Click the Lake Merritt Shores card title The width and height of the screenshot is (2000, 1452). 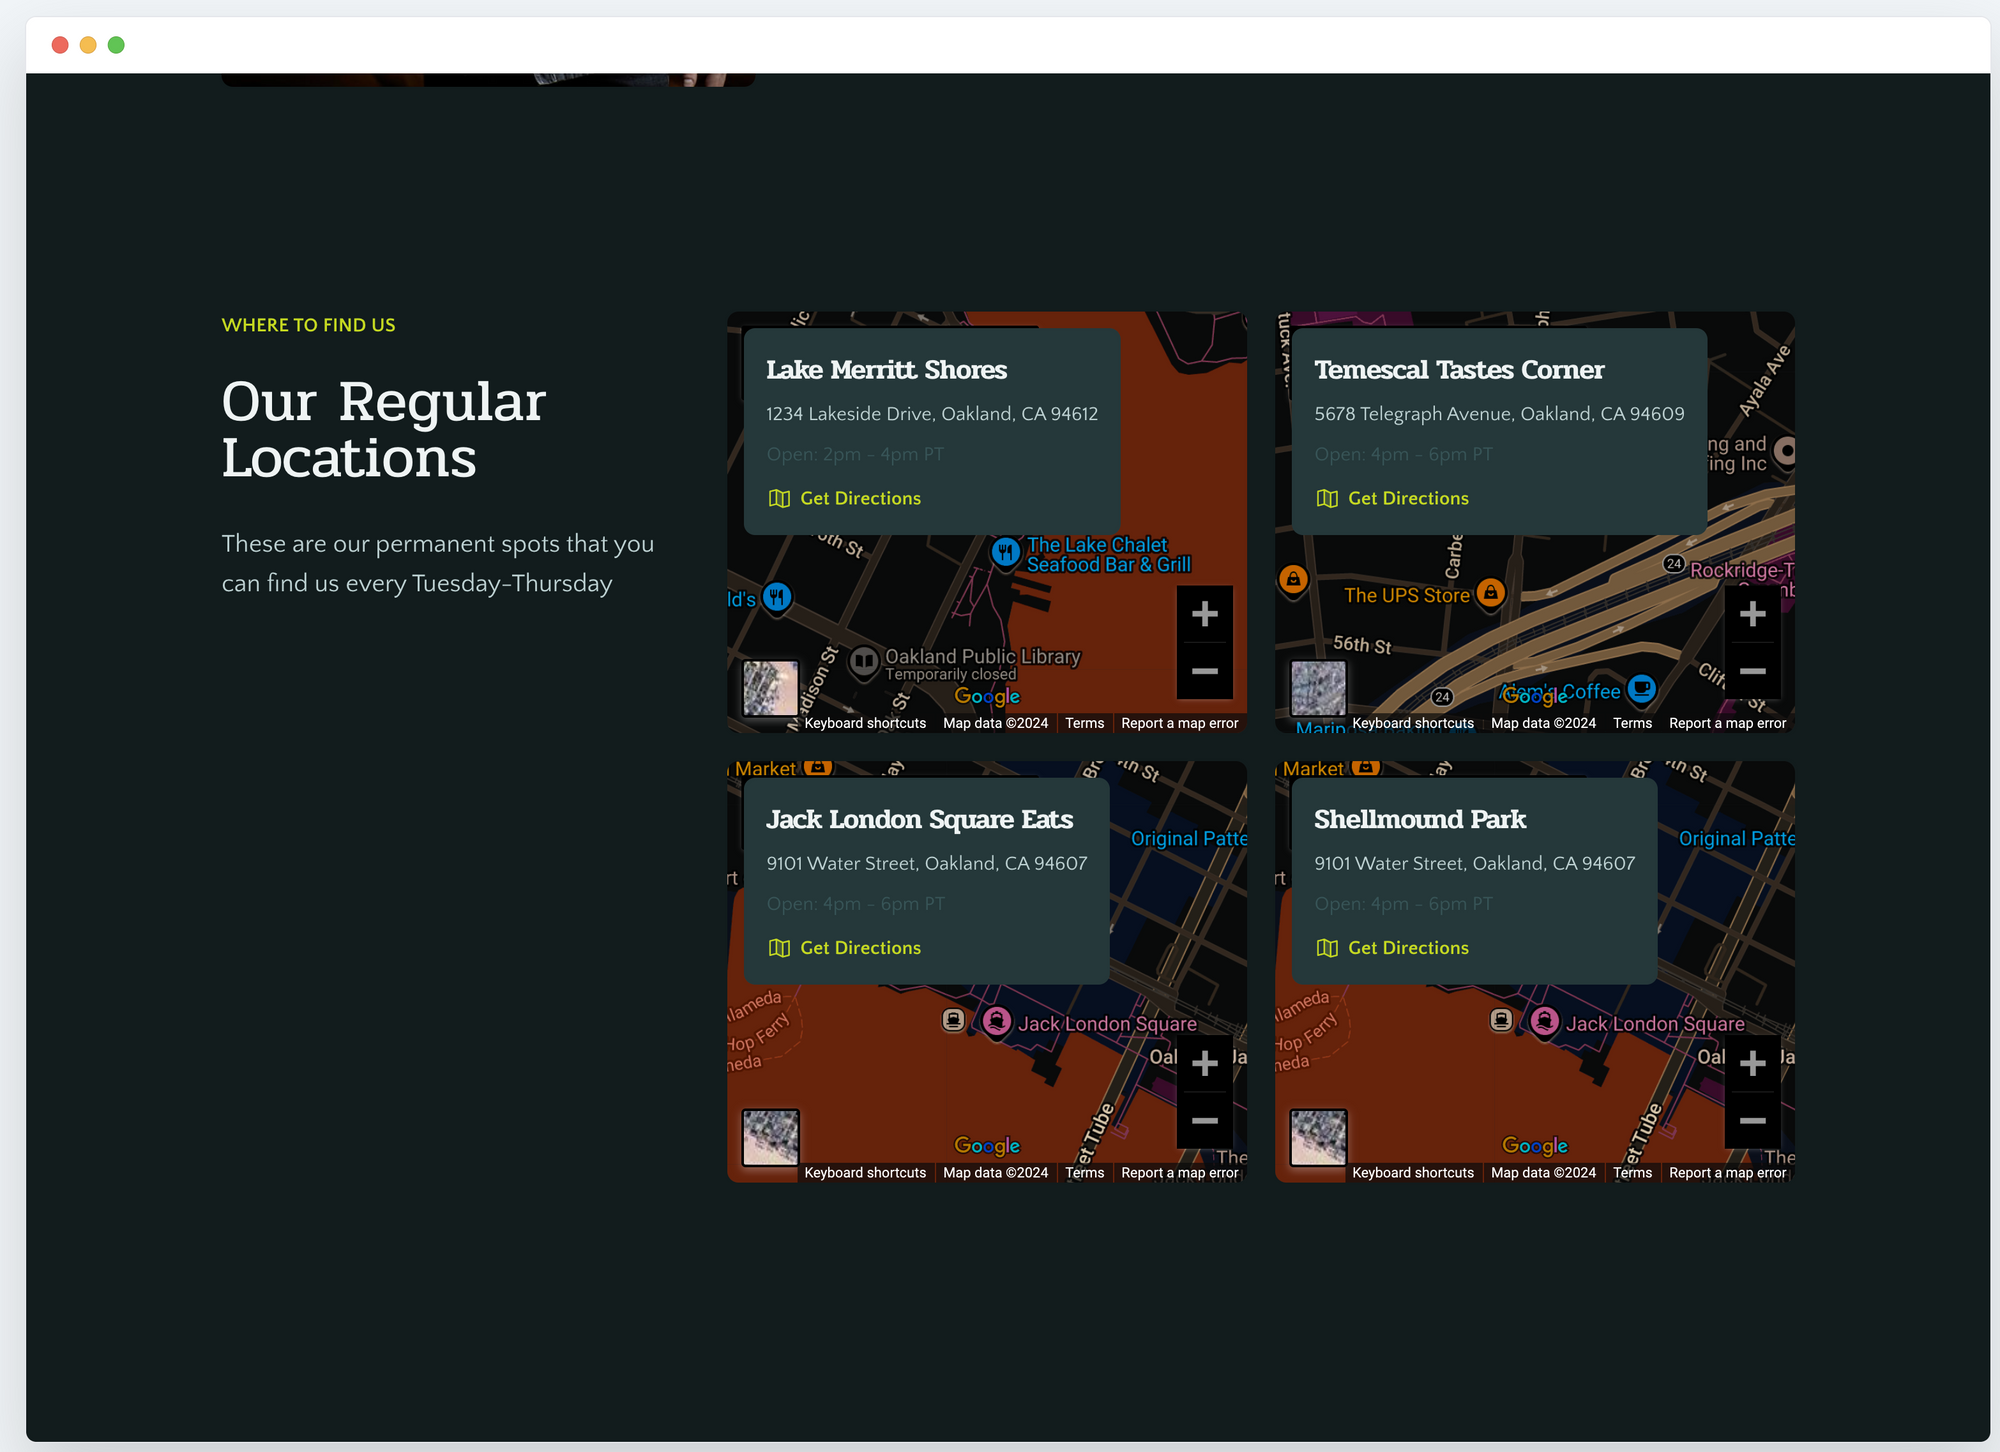(x=886, y=370)
